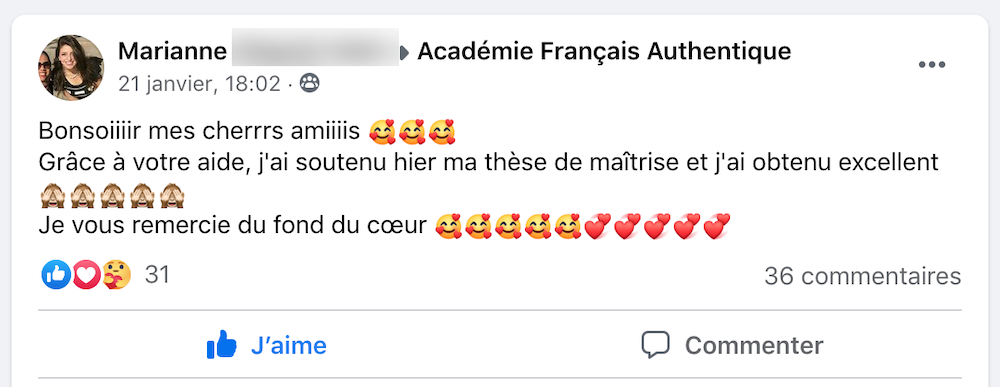Open the author name Marianne

[x=172, y=51]
